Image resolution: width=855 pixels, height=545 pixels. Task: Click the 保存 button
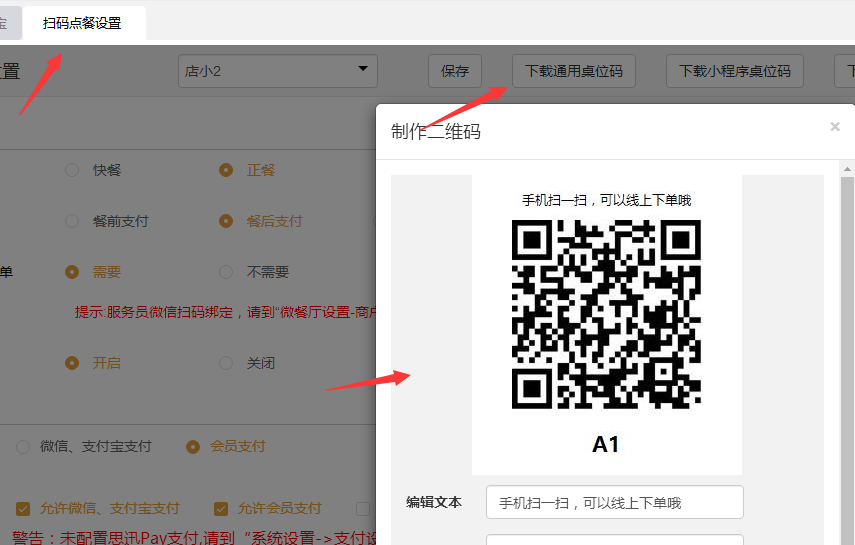pyautogui.click(x=455, y=71)
